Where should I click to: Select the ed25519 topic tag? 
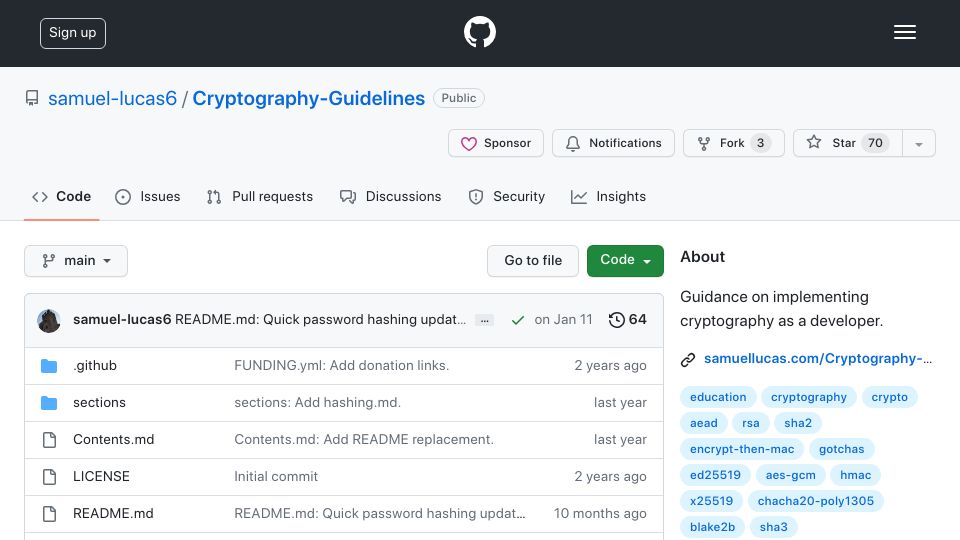pyautogui.click(x=715, y=475)
